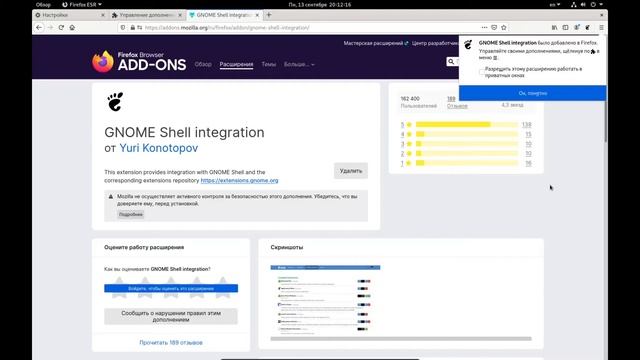The image size is (640, 360).
Task: Open the Firefox home page icon
Action: click(x=72, y=27)
